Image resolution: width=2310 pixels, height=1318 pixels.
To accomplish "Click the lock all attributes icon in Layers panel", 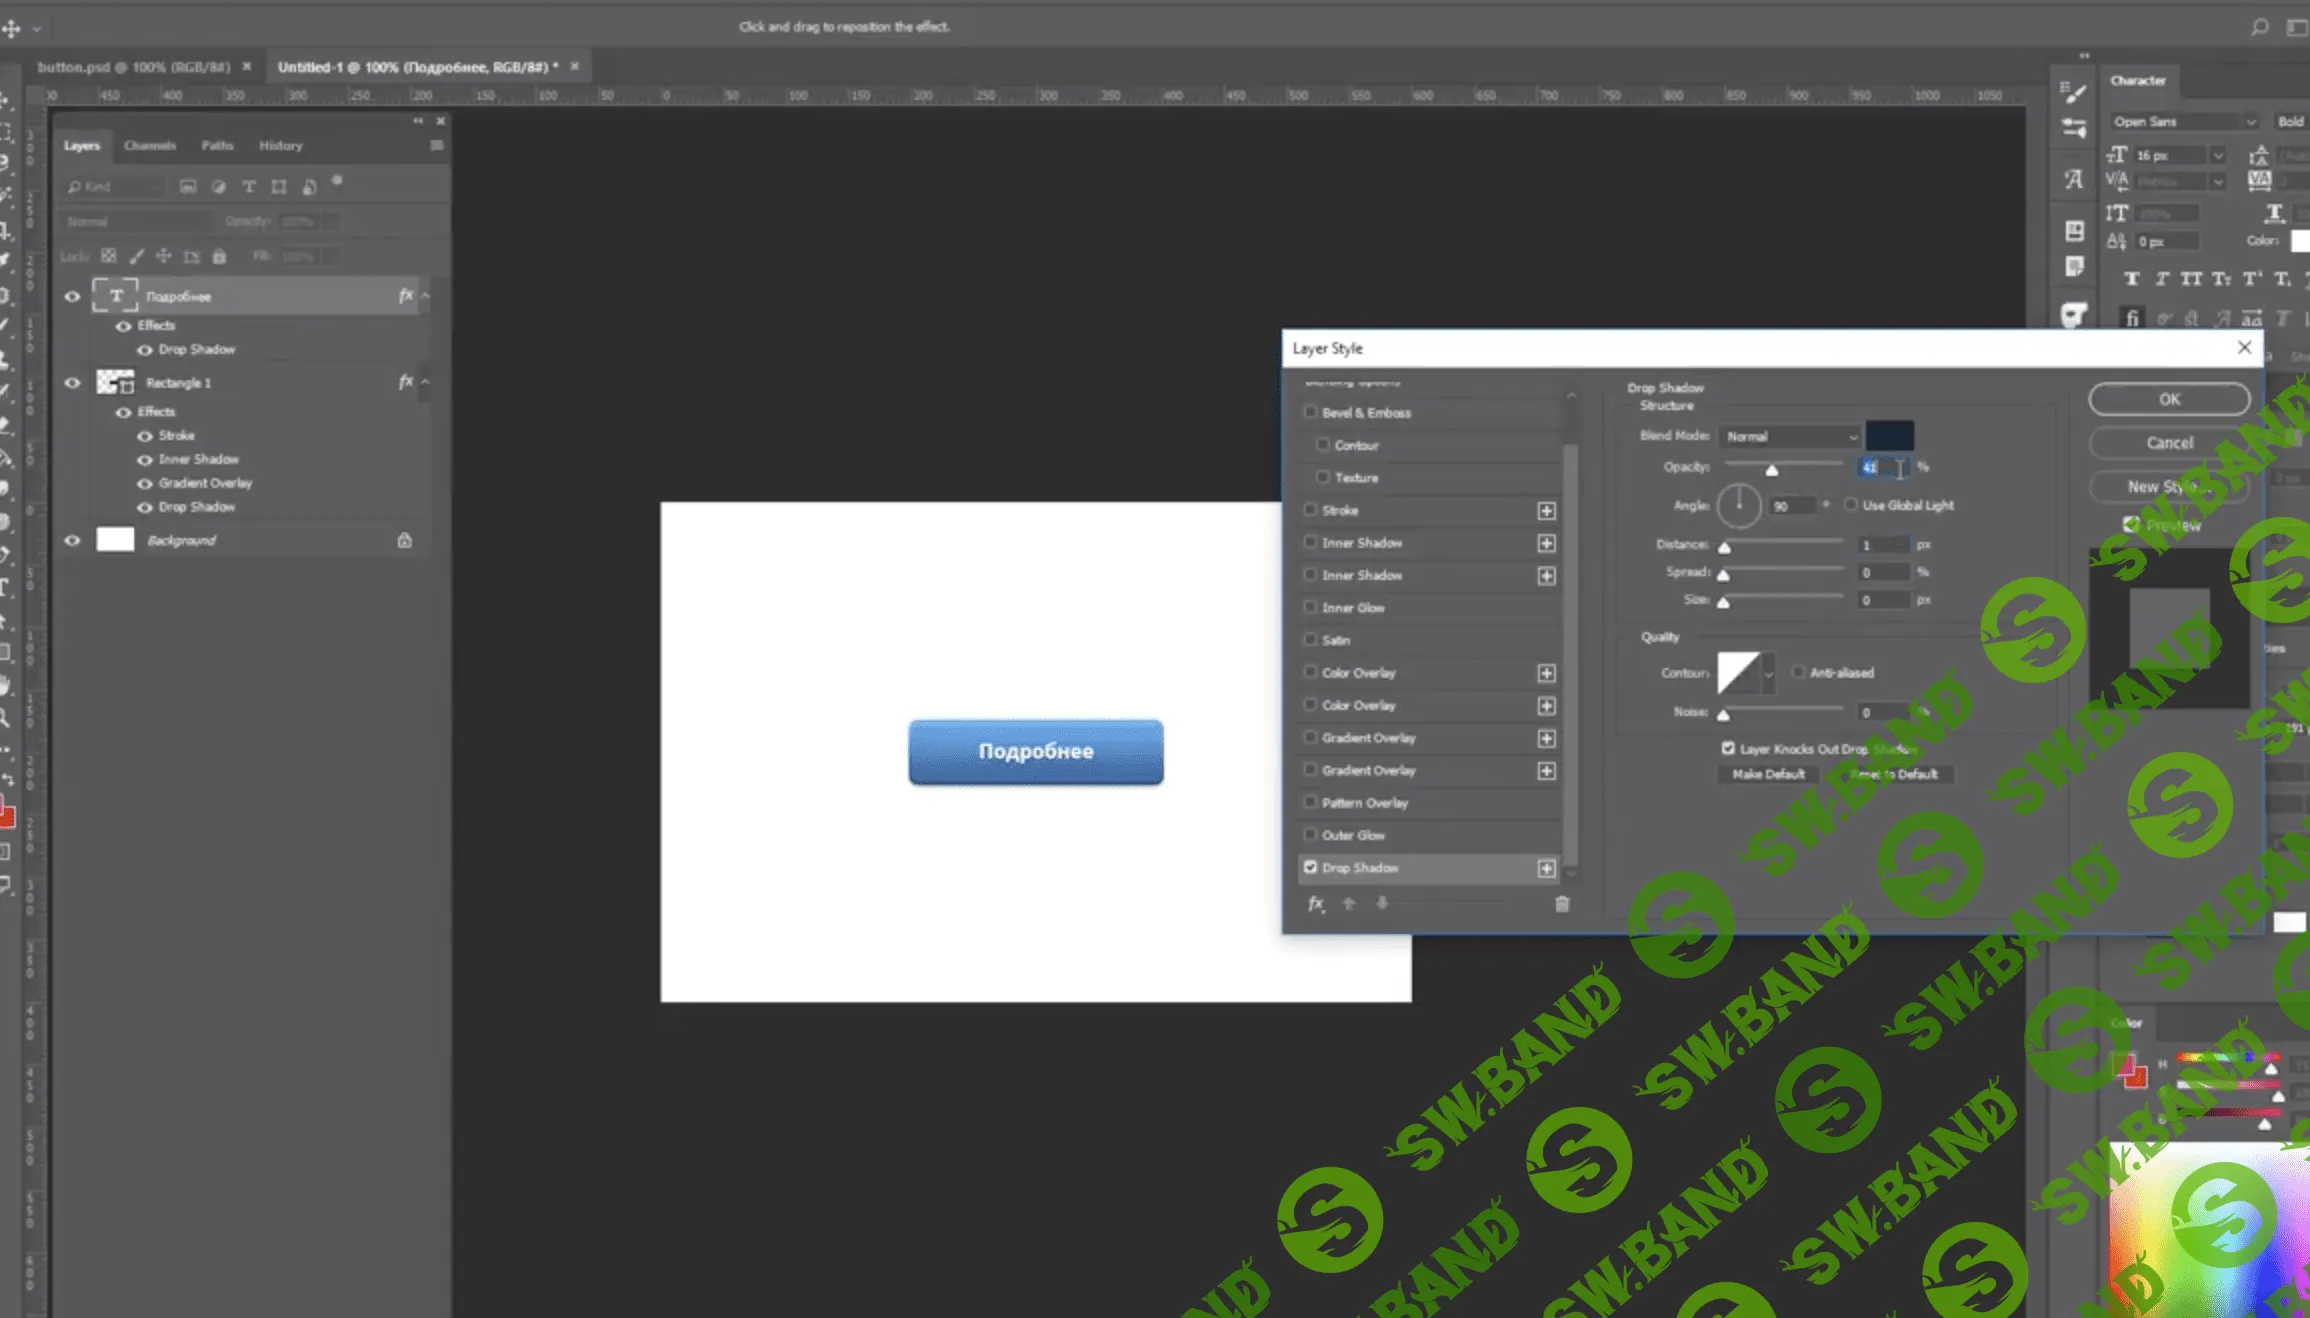I will (219, 257).
